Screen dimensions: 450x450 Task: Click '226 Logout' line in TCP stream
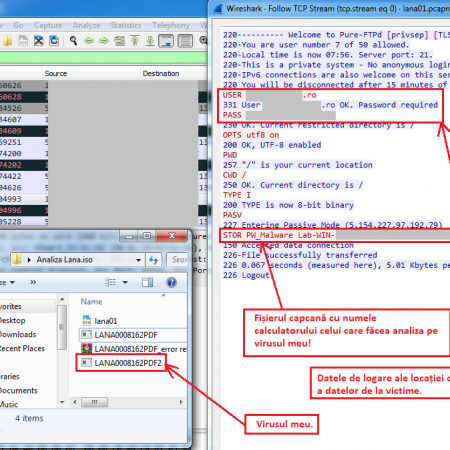coord(246,275)
